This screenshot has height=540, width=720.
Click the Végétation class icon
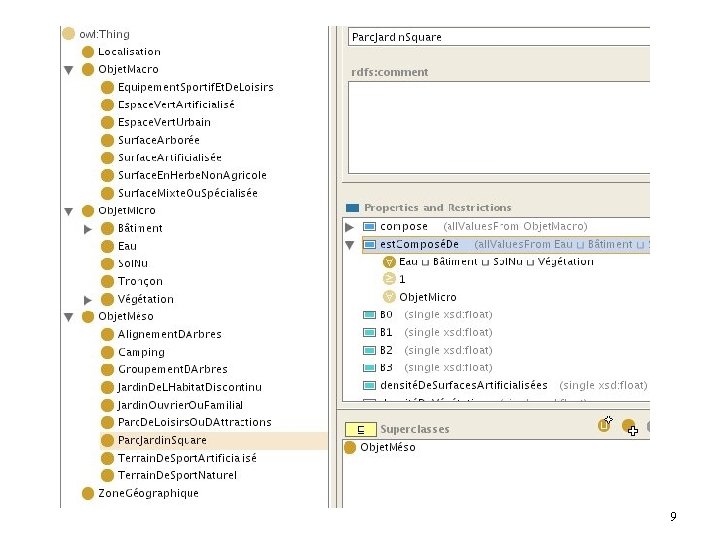107,299
